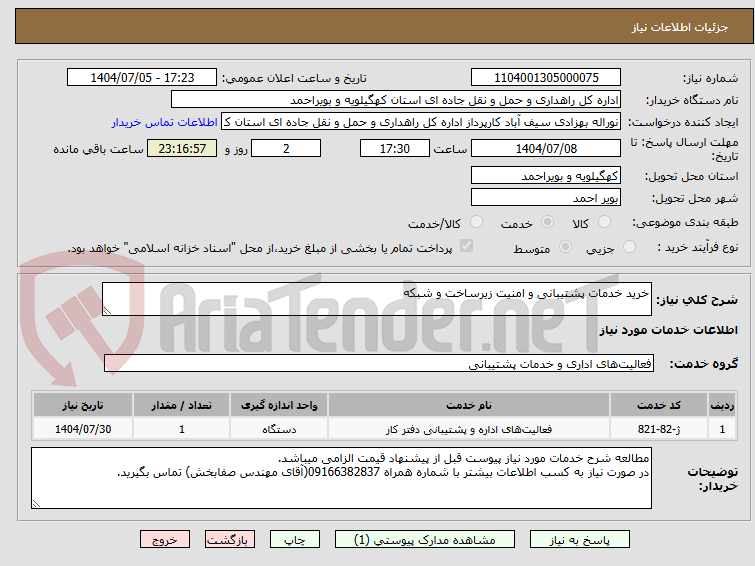Click the delivery city field بویر احمد
This screenshot has width=755, height=566.
click(546, 197)
